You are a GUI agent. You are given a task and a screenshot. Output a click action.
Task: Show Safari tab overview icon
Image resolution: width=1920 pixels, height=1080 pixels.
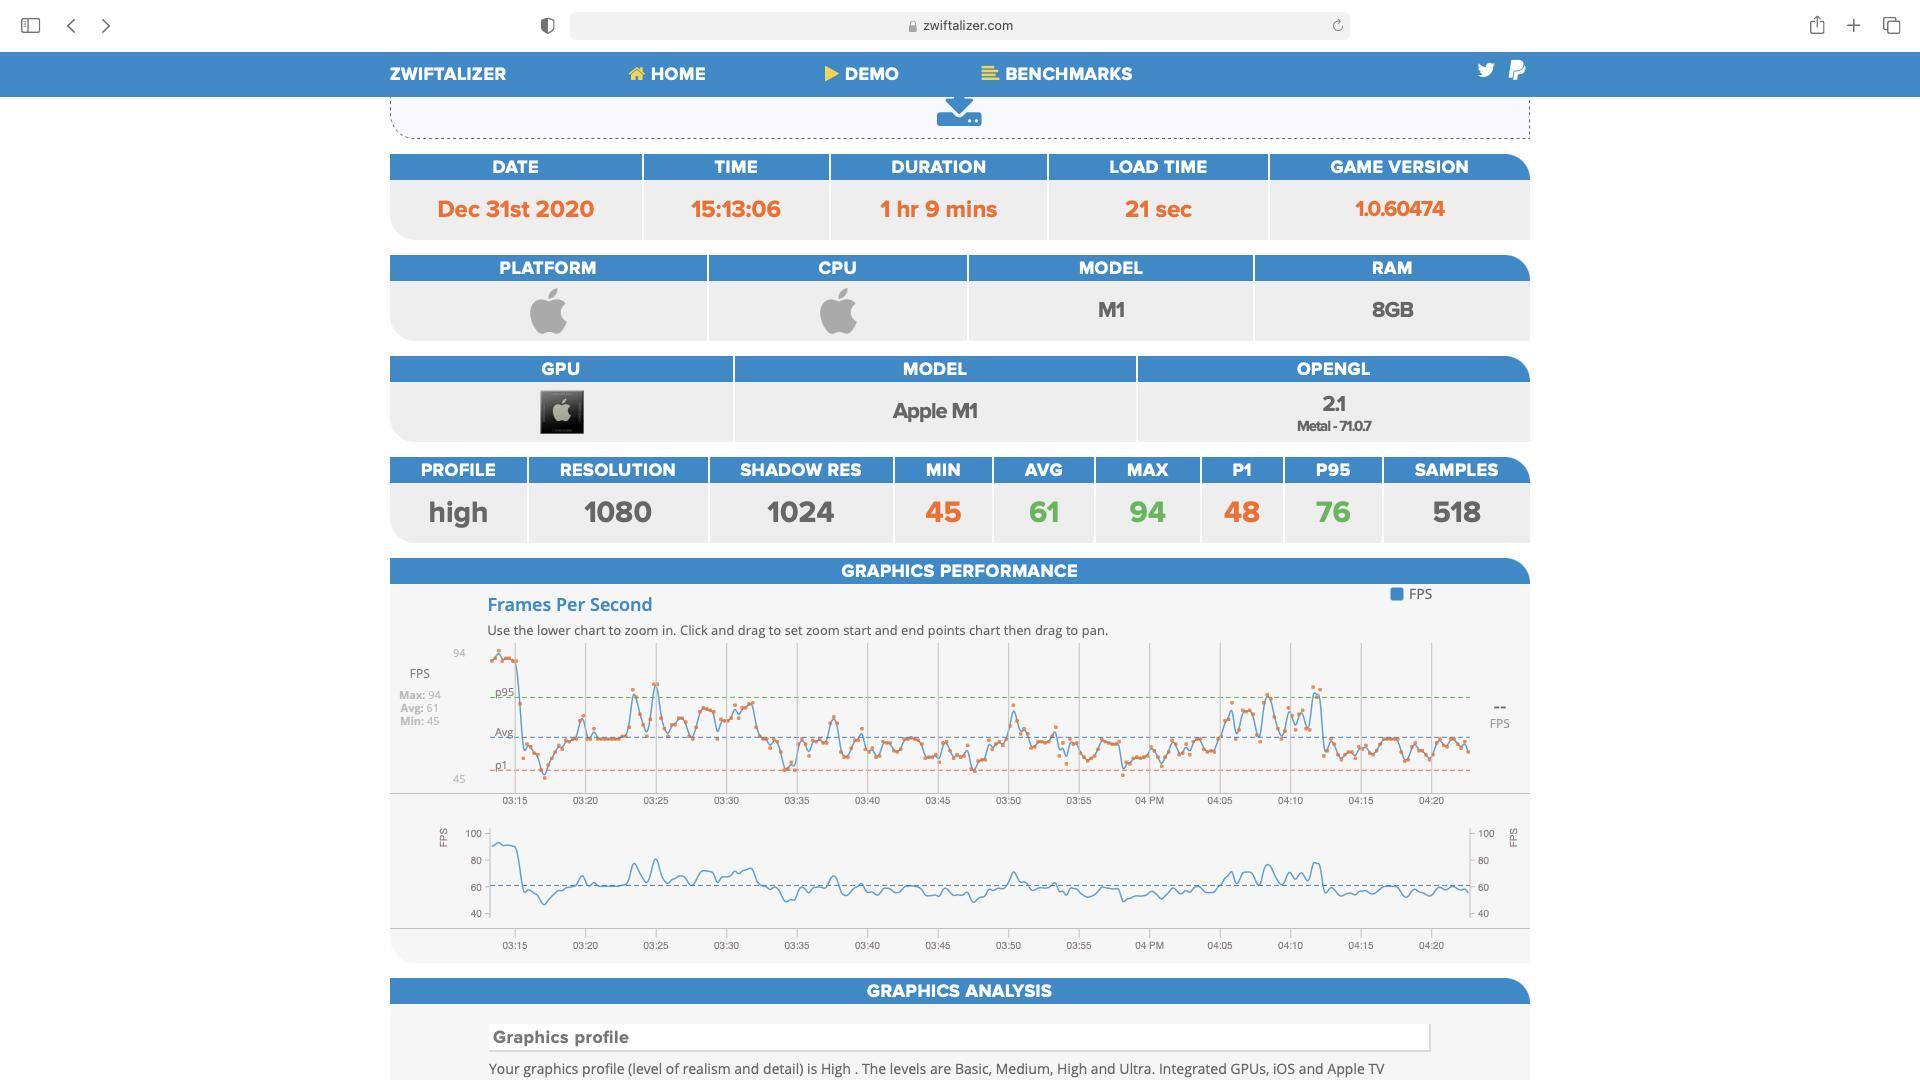(x=1891, y=26)
